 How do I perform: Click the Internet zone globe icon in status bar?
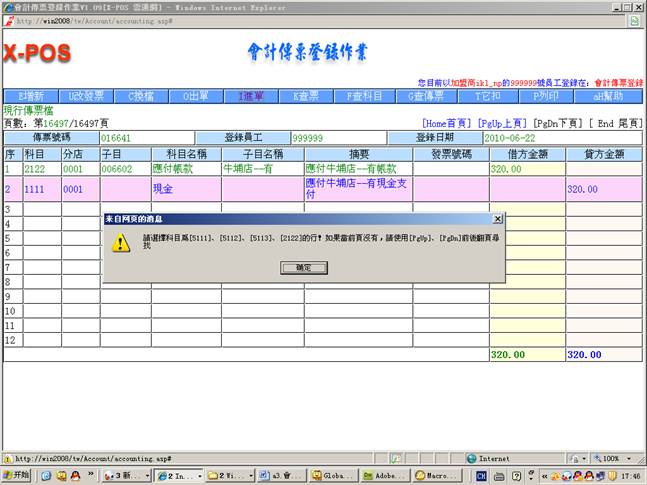[471, 458]
